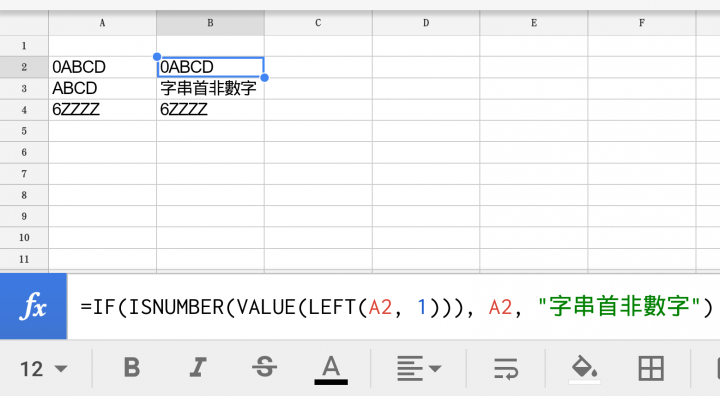The height and width of the screenshot is (396, 720).
Task: Open the cell borders tool
Action: point(651,368)
